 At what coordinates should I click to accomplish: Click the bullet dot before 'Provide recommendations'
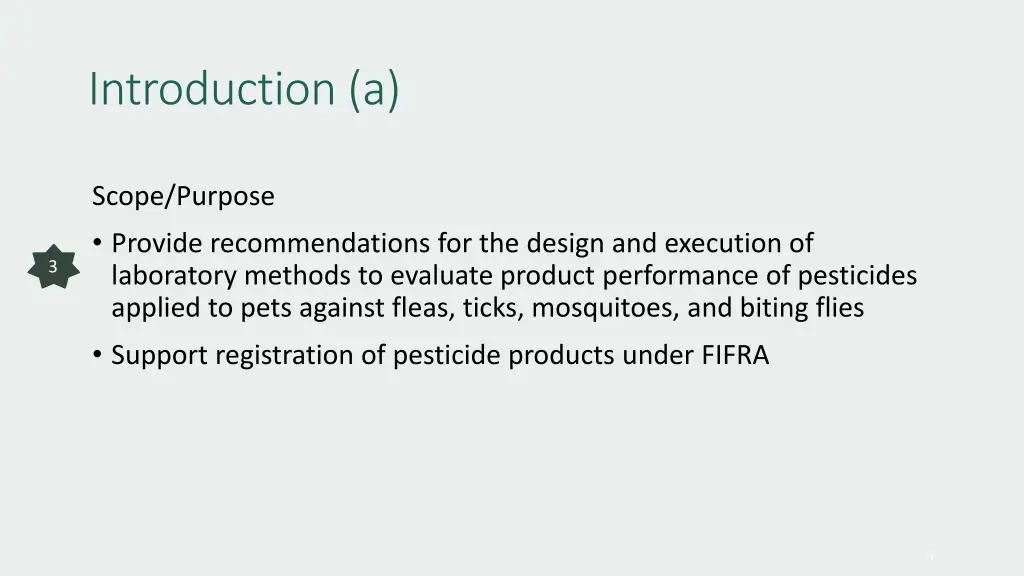[x=97, y=244]
